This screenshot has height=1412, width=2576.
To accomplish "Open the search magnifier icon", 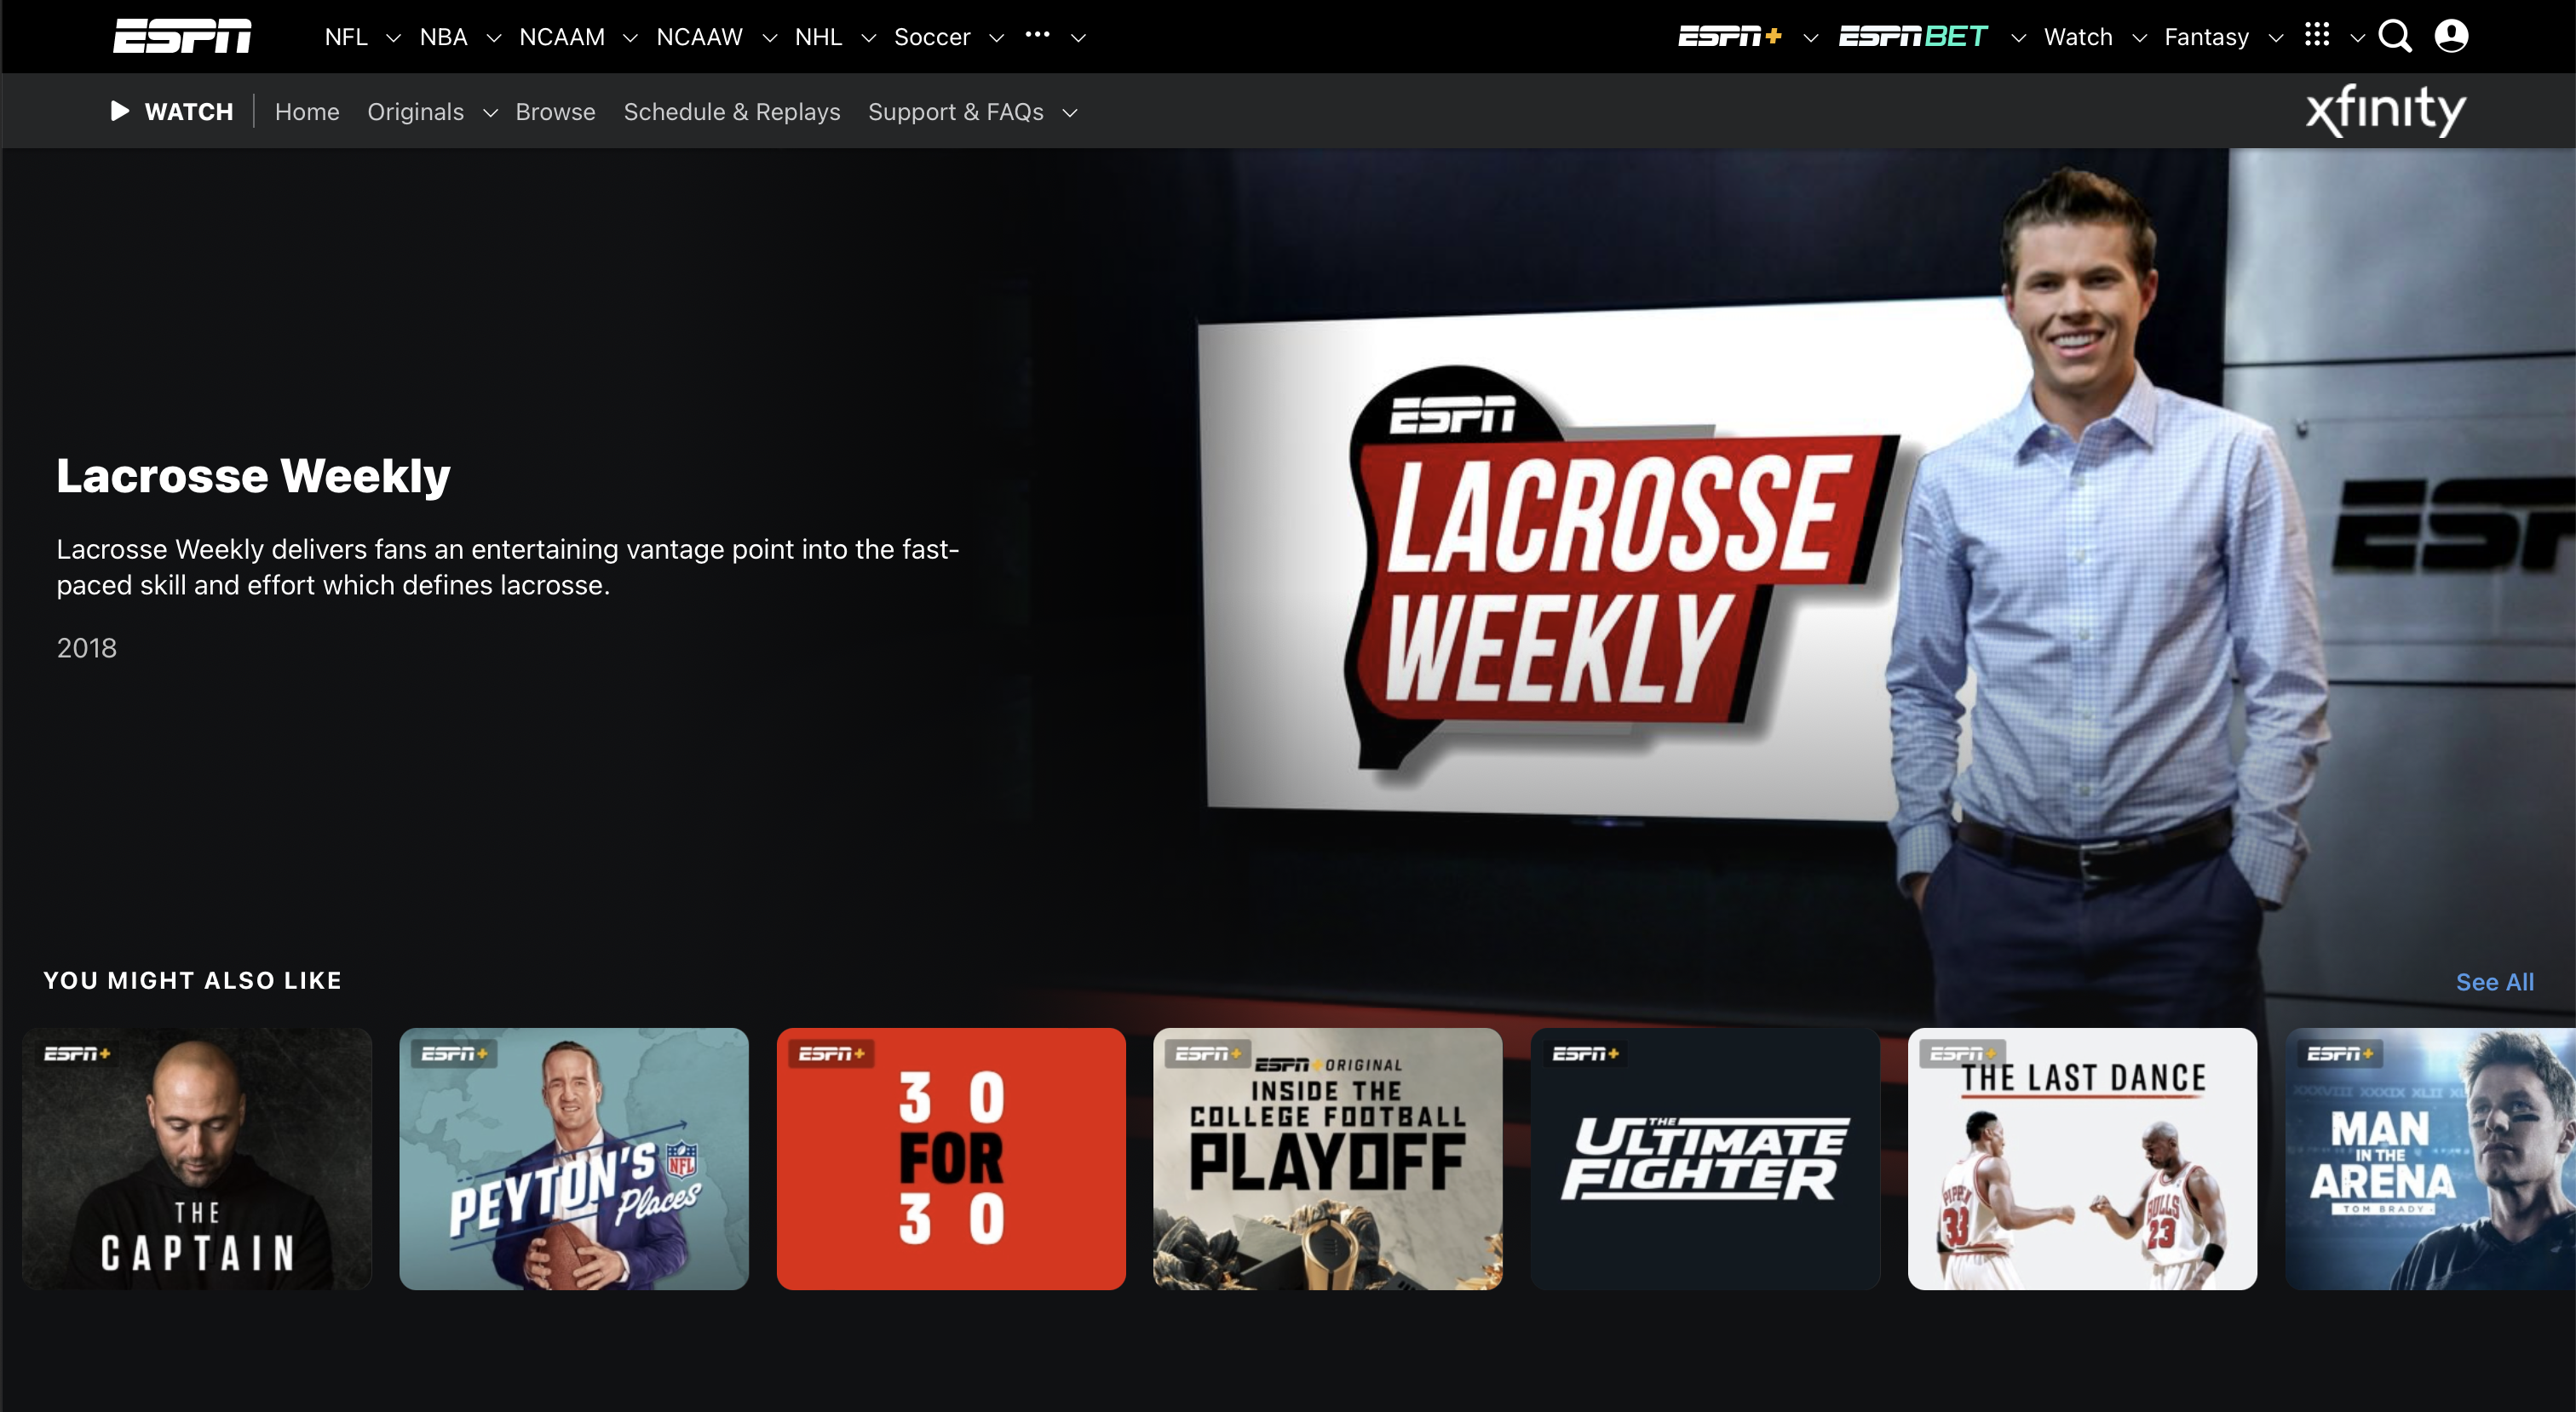I will (x=2394, y=36).
